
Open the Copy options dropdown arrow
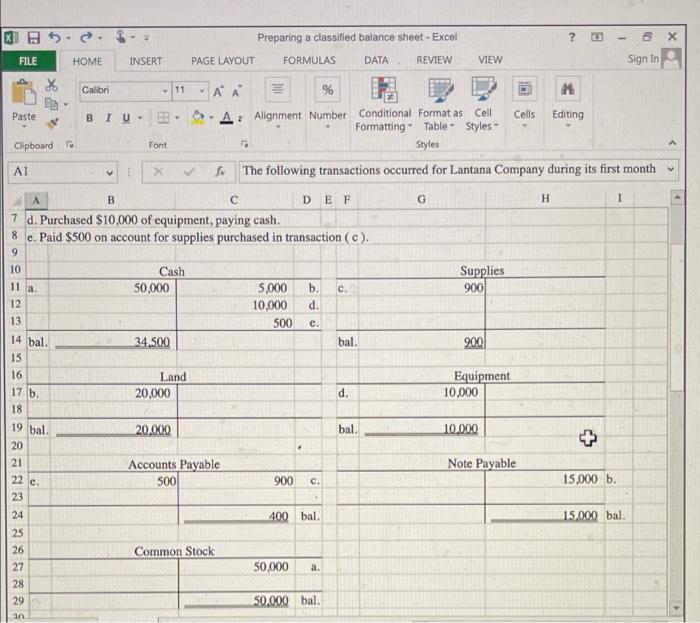[x=66, y=104]
